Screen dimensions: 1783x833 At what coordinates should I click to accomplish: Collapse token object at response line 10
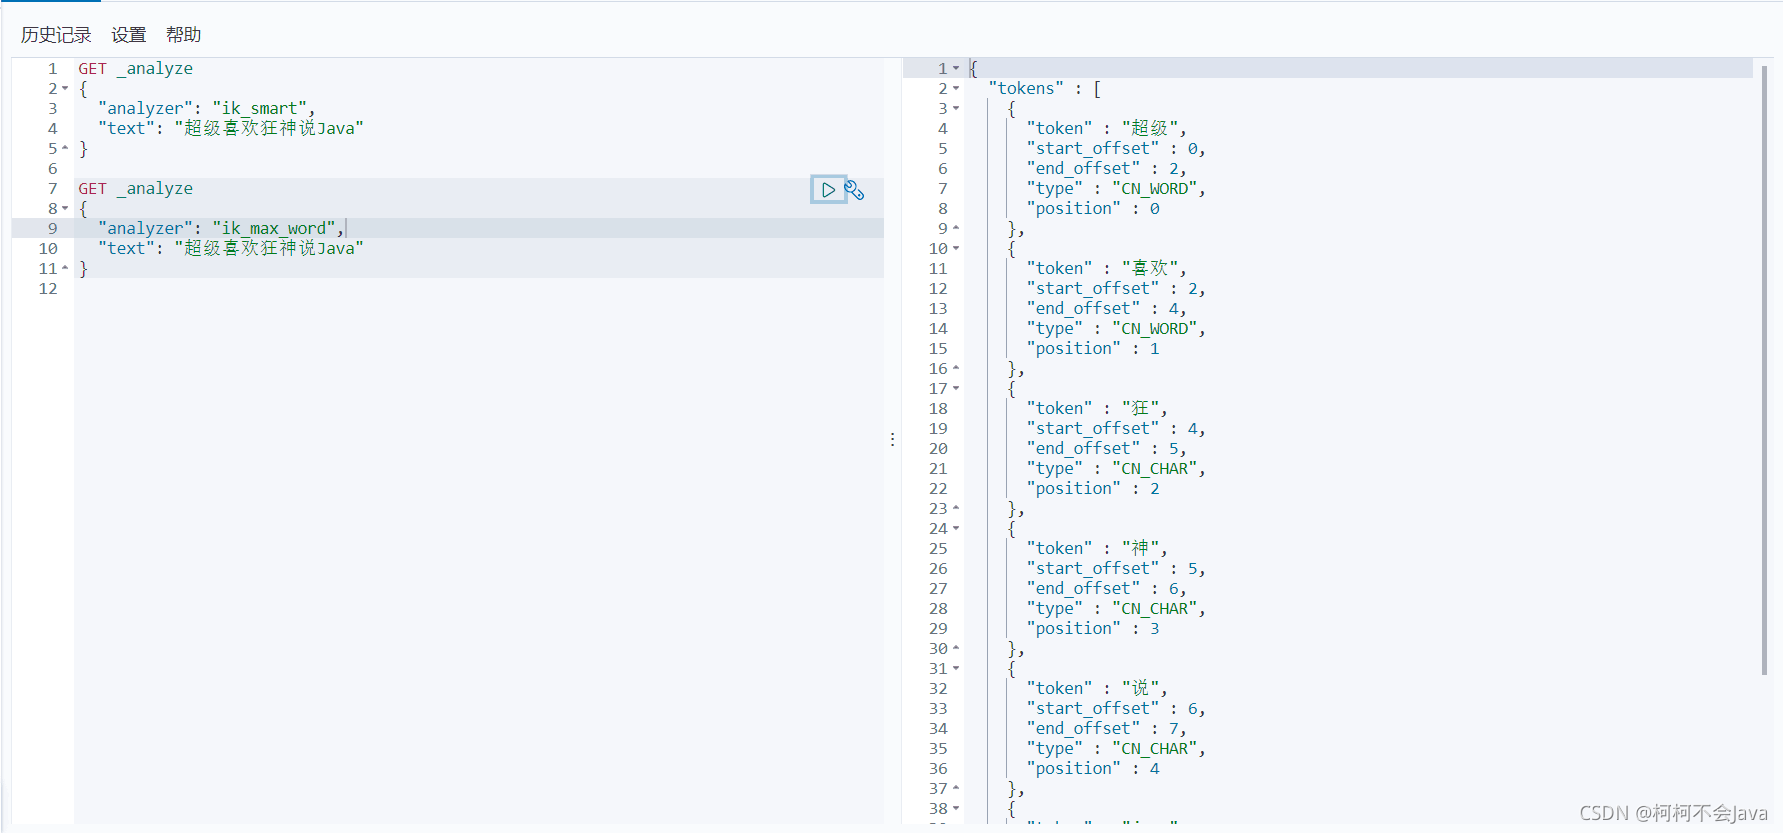(956, 249)
